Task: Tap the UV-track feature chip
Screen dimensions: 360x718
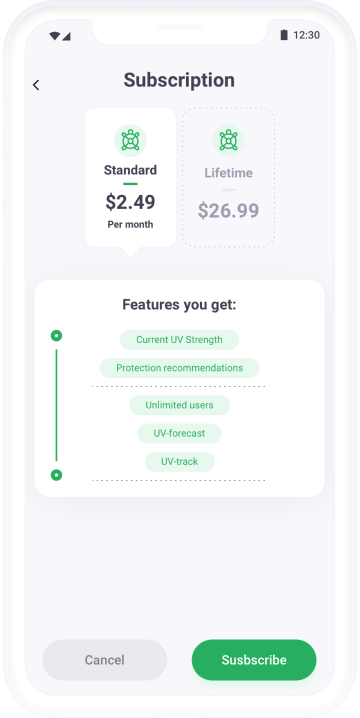Action: [180, 462]
